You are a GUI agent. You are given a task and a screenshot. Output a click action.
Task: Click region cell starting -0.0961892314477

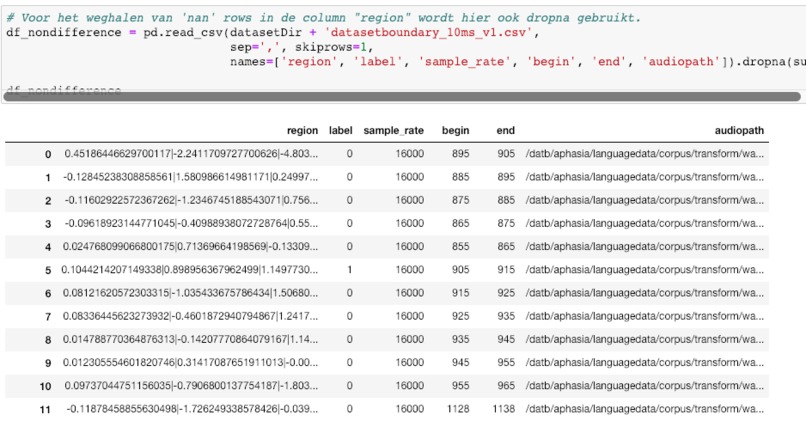coord(191,223)
